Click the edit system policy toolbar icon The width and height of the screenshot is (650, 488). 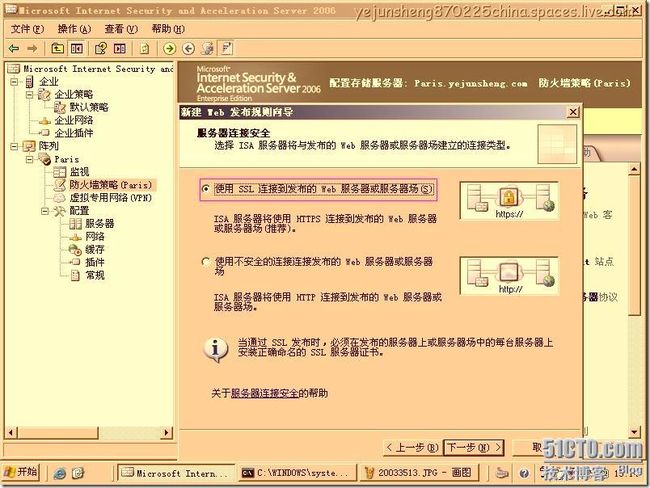point(208,49)
